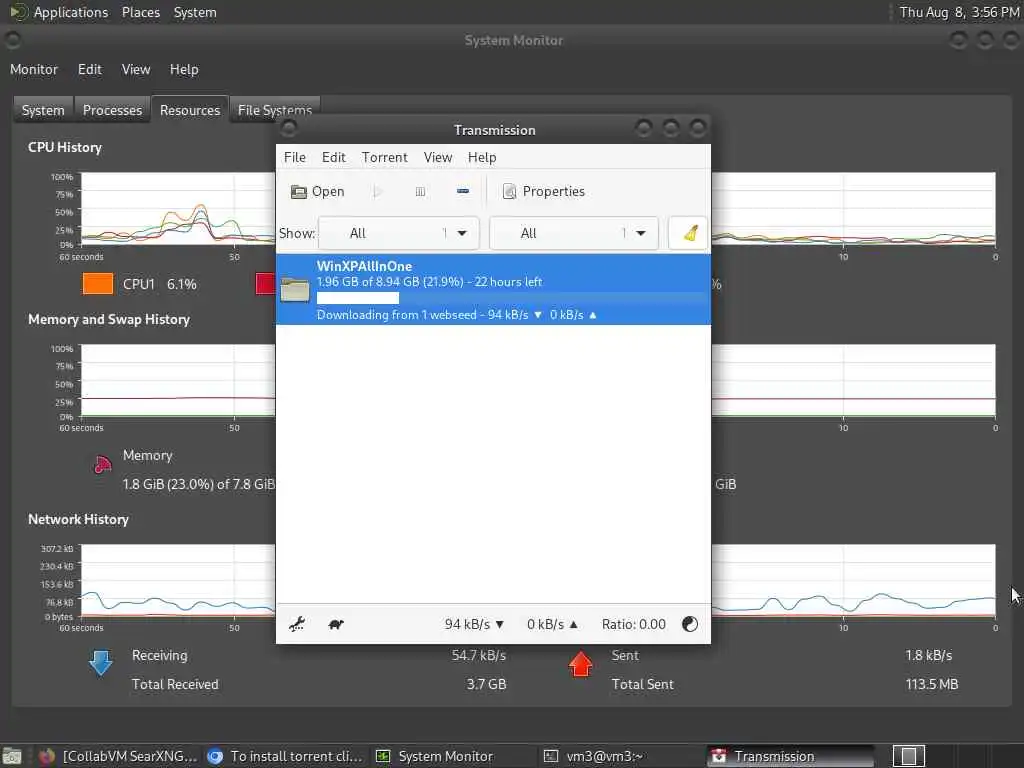Select the WinXPAllInOne torrent row
This screenshot has height=768, width=1024.
(x=493, y=289)
